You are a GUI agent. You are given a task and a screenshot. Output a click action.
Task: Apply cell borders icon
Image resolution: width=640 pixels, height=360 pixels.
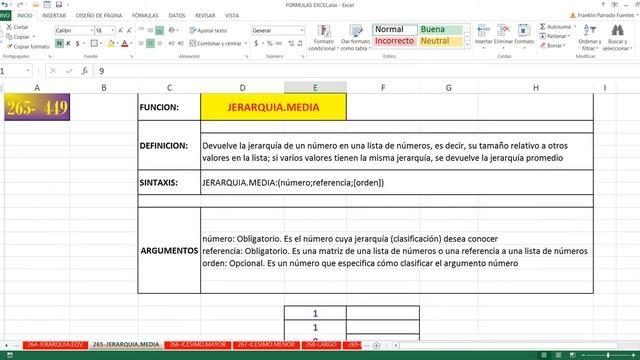coord(94,43)
